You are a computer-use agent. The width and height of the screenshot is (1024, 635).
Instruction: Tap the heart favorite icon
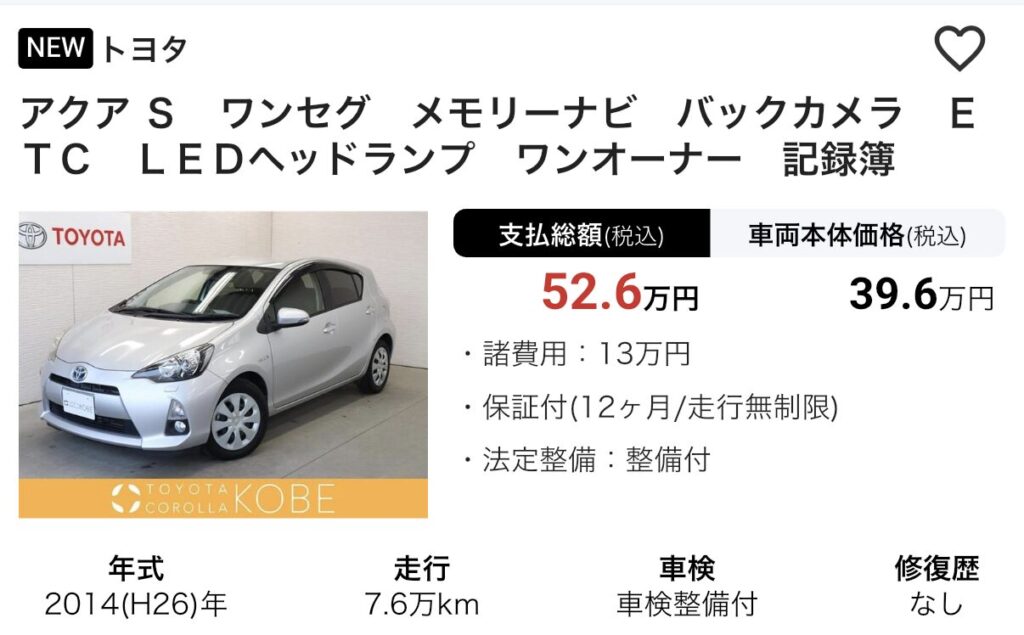coord(959,48)
